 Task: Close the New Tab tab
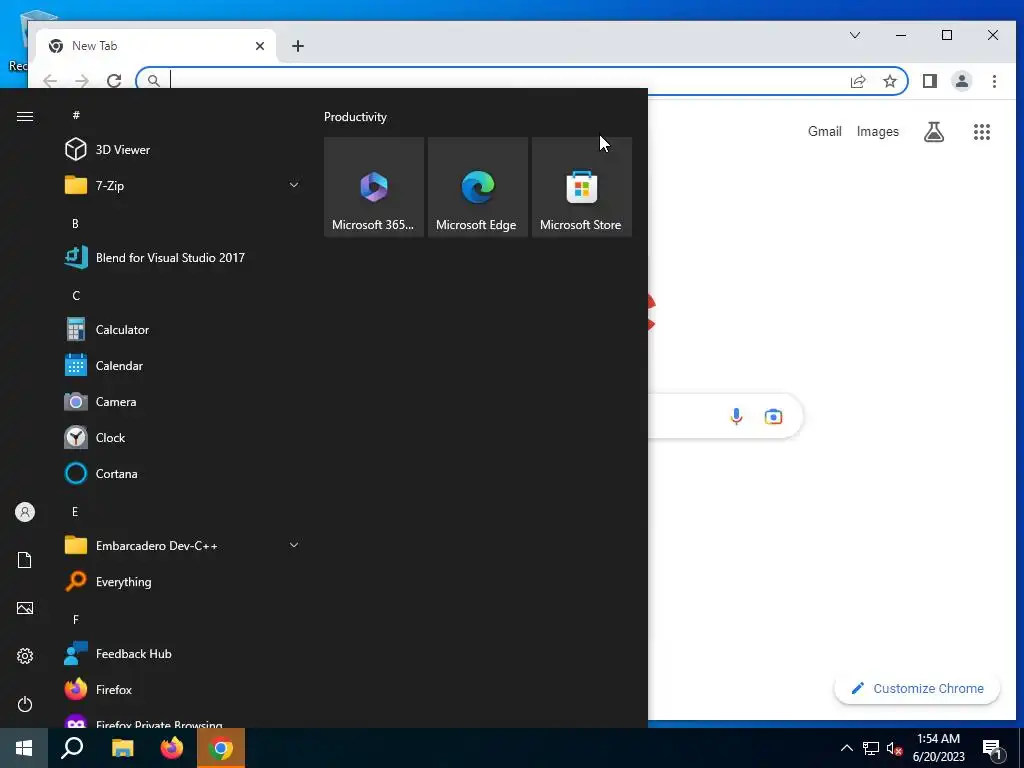click(260, 46)
